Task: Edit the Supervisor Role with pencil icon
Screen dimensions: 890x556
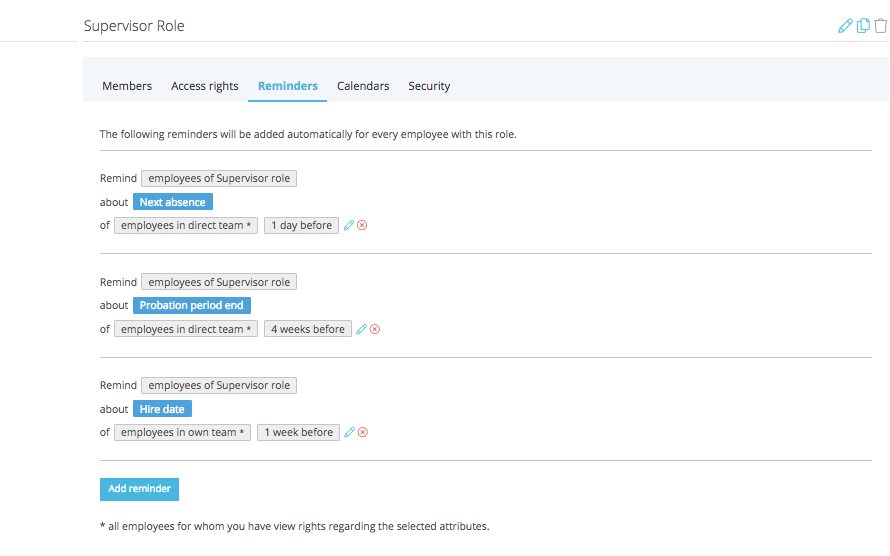Action: point(845,26)
